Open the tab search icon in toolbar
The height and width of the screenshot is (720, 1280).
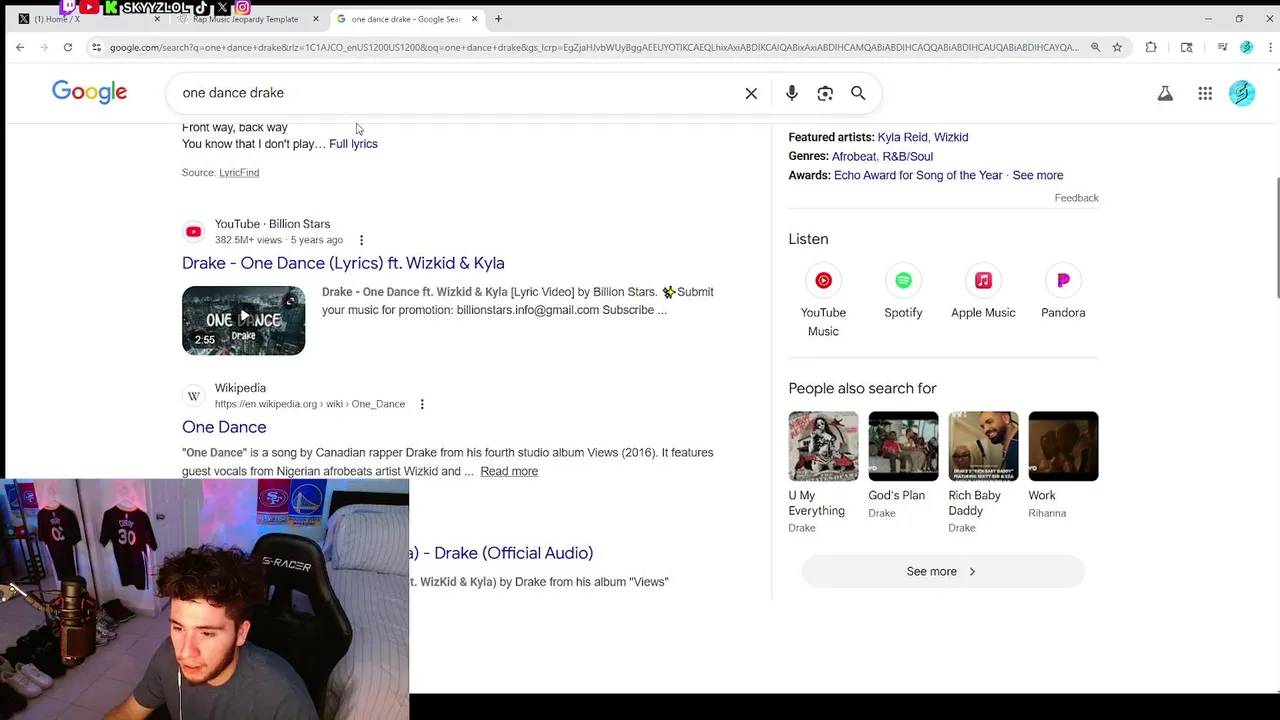1187,47
